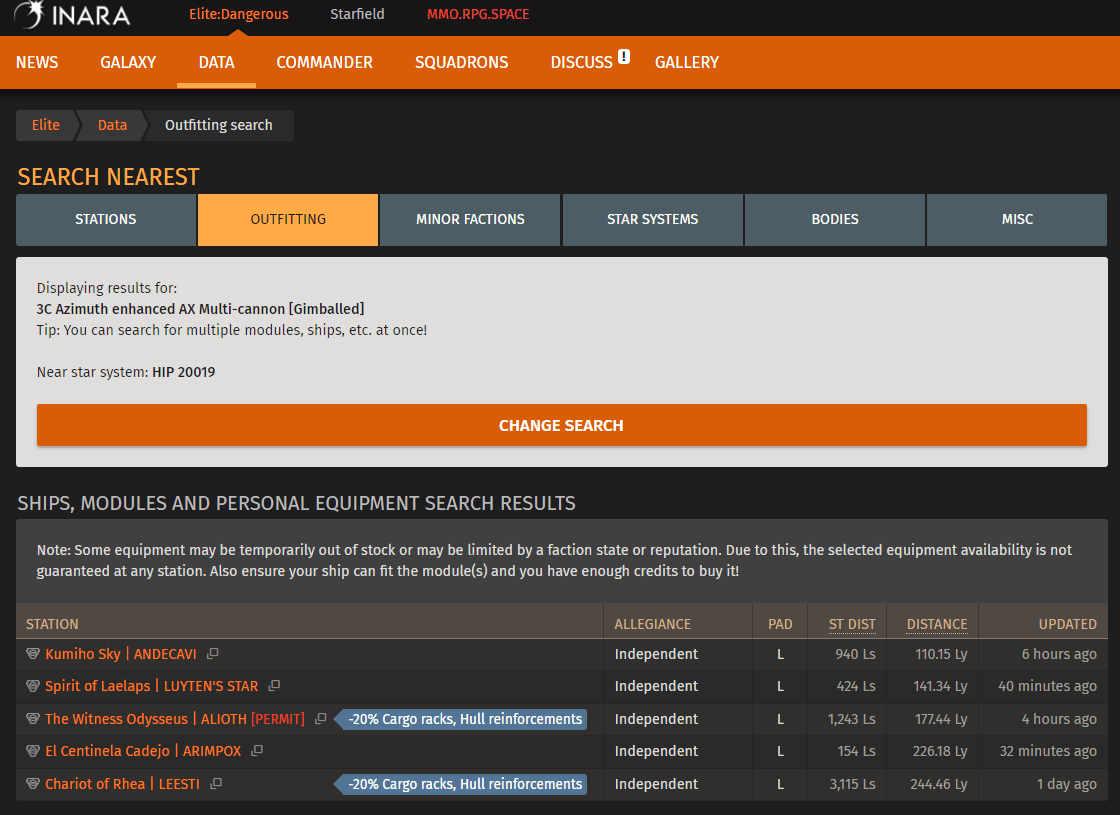Screen dimensions: 1120x815
Task: Select the MISC search tab
Action: [1017, 219]
